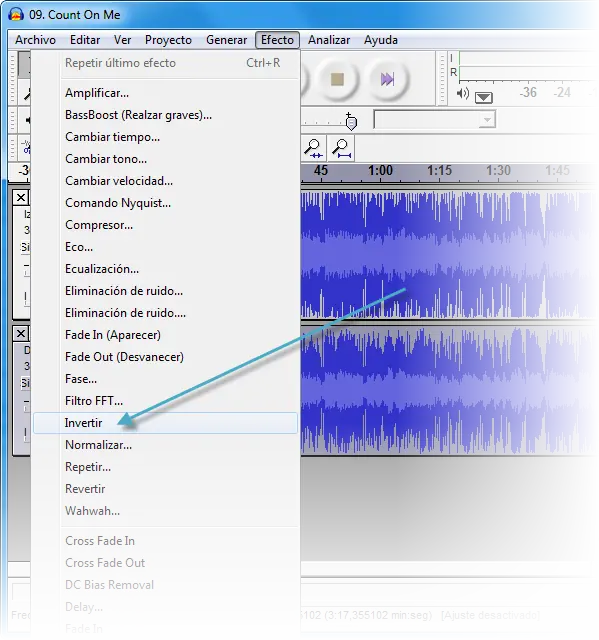Close the upper audio track
Viewport: 599px width, 640px height.
[21, 198]
